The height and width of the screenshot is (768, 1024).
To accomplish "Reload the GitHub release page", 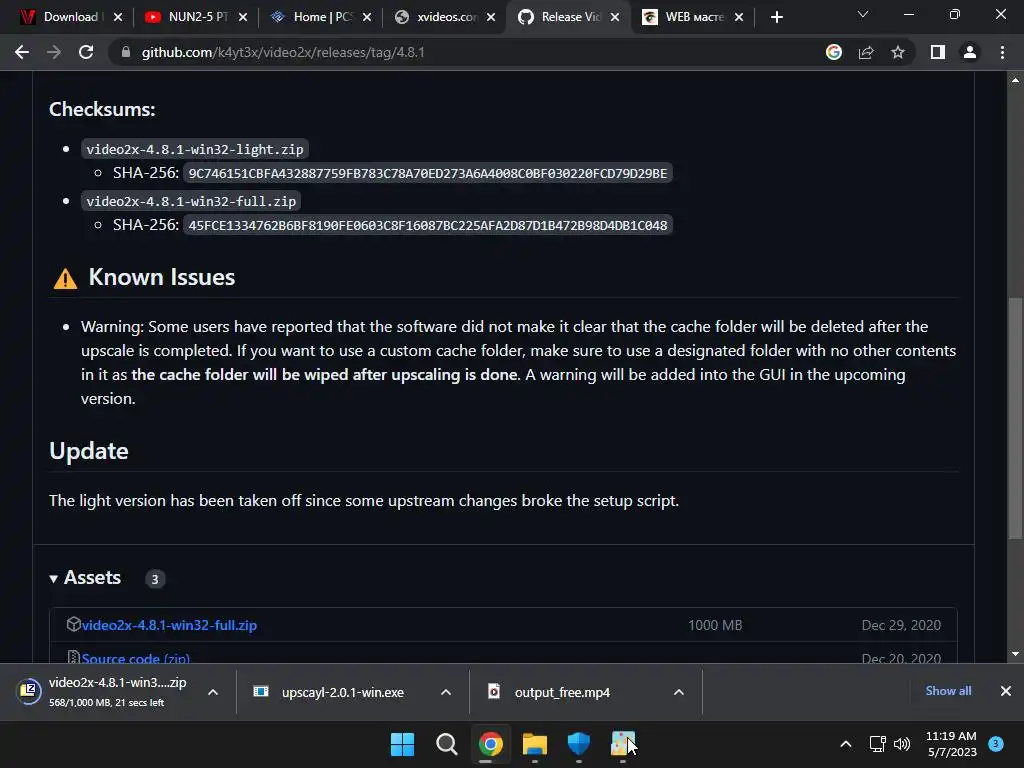I will coord(86,52).
